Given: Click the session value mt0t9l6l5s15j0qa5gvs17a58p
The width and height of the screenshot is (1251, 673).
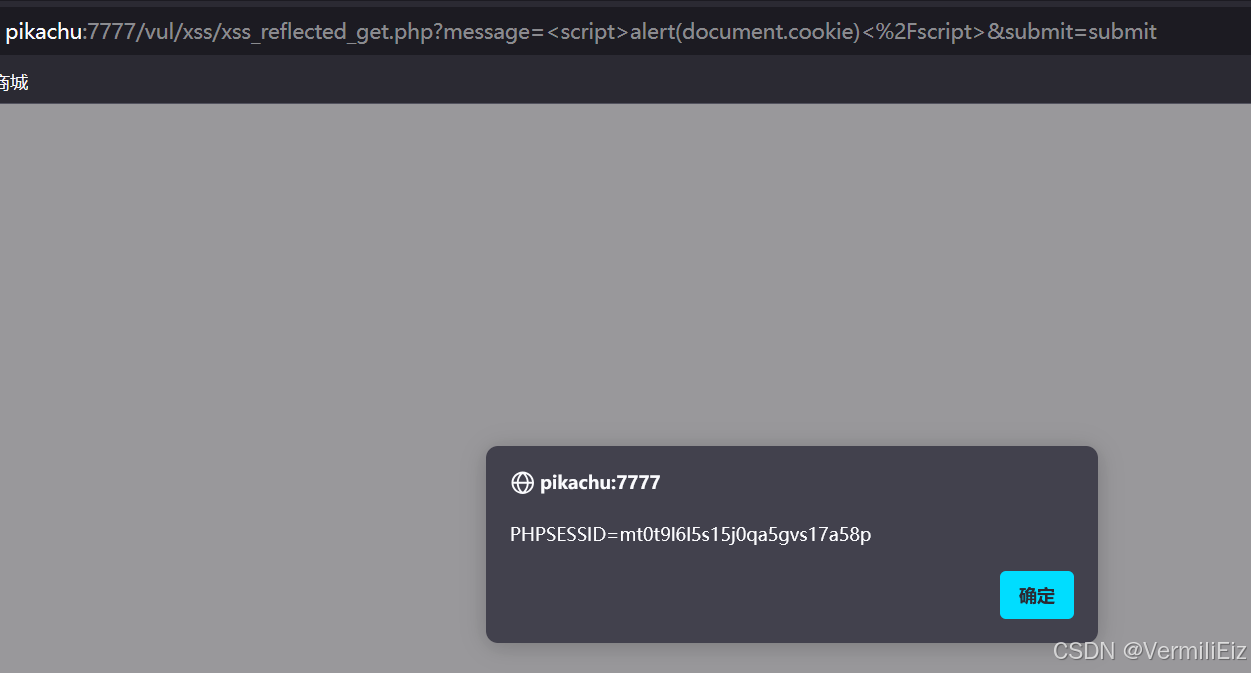Looking at the screenshot, I should coord(746,534).
